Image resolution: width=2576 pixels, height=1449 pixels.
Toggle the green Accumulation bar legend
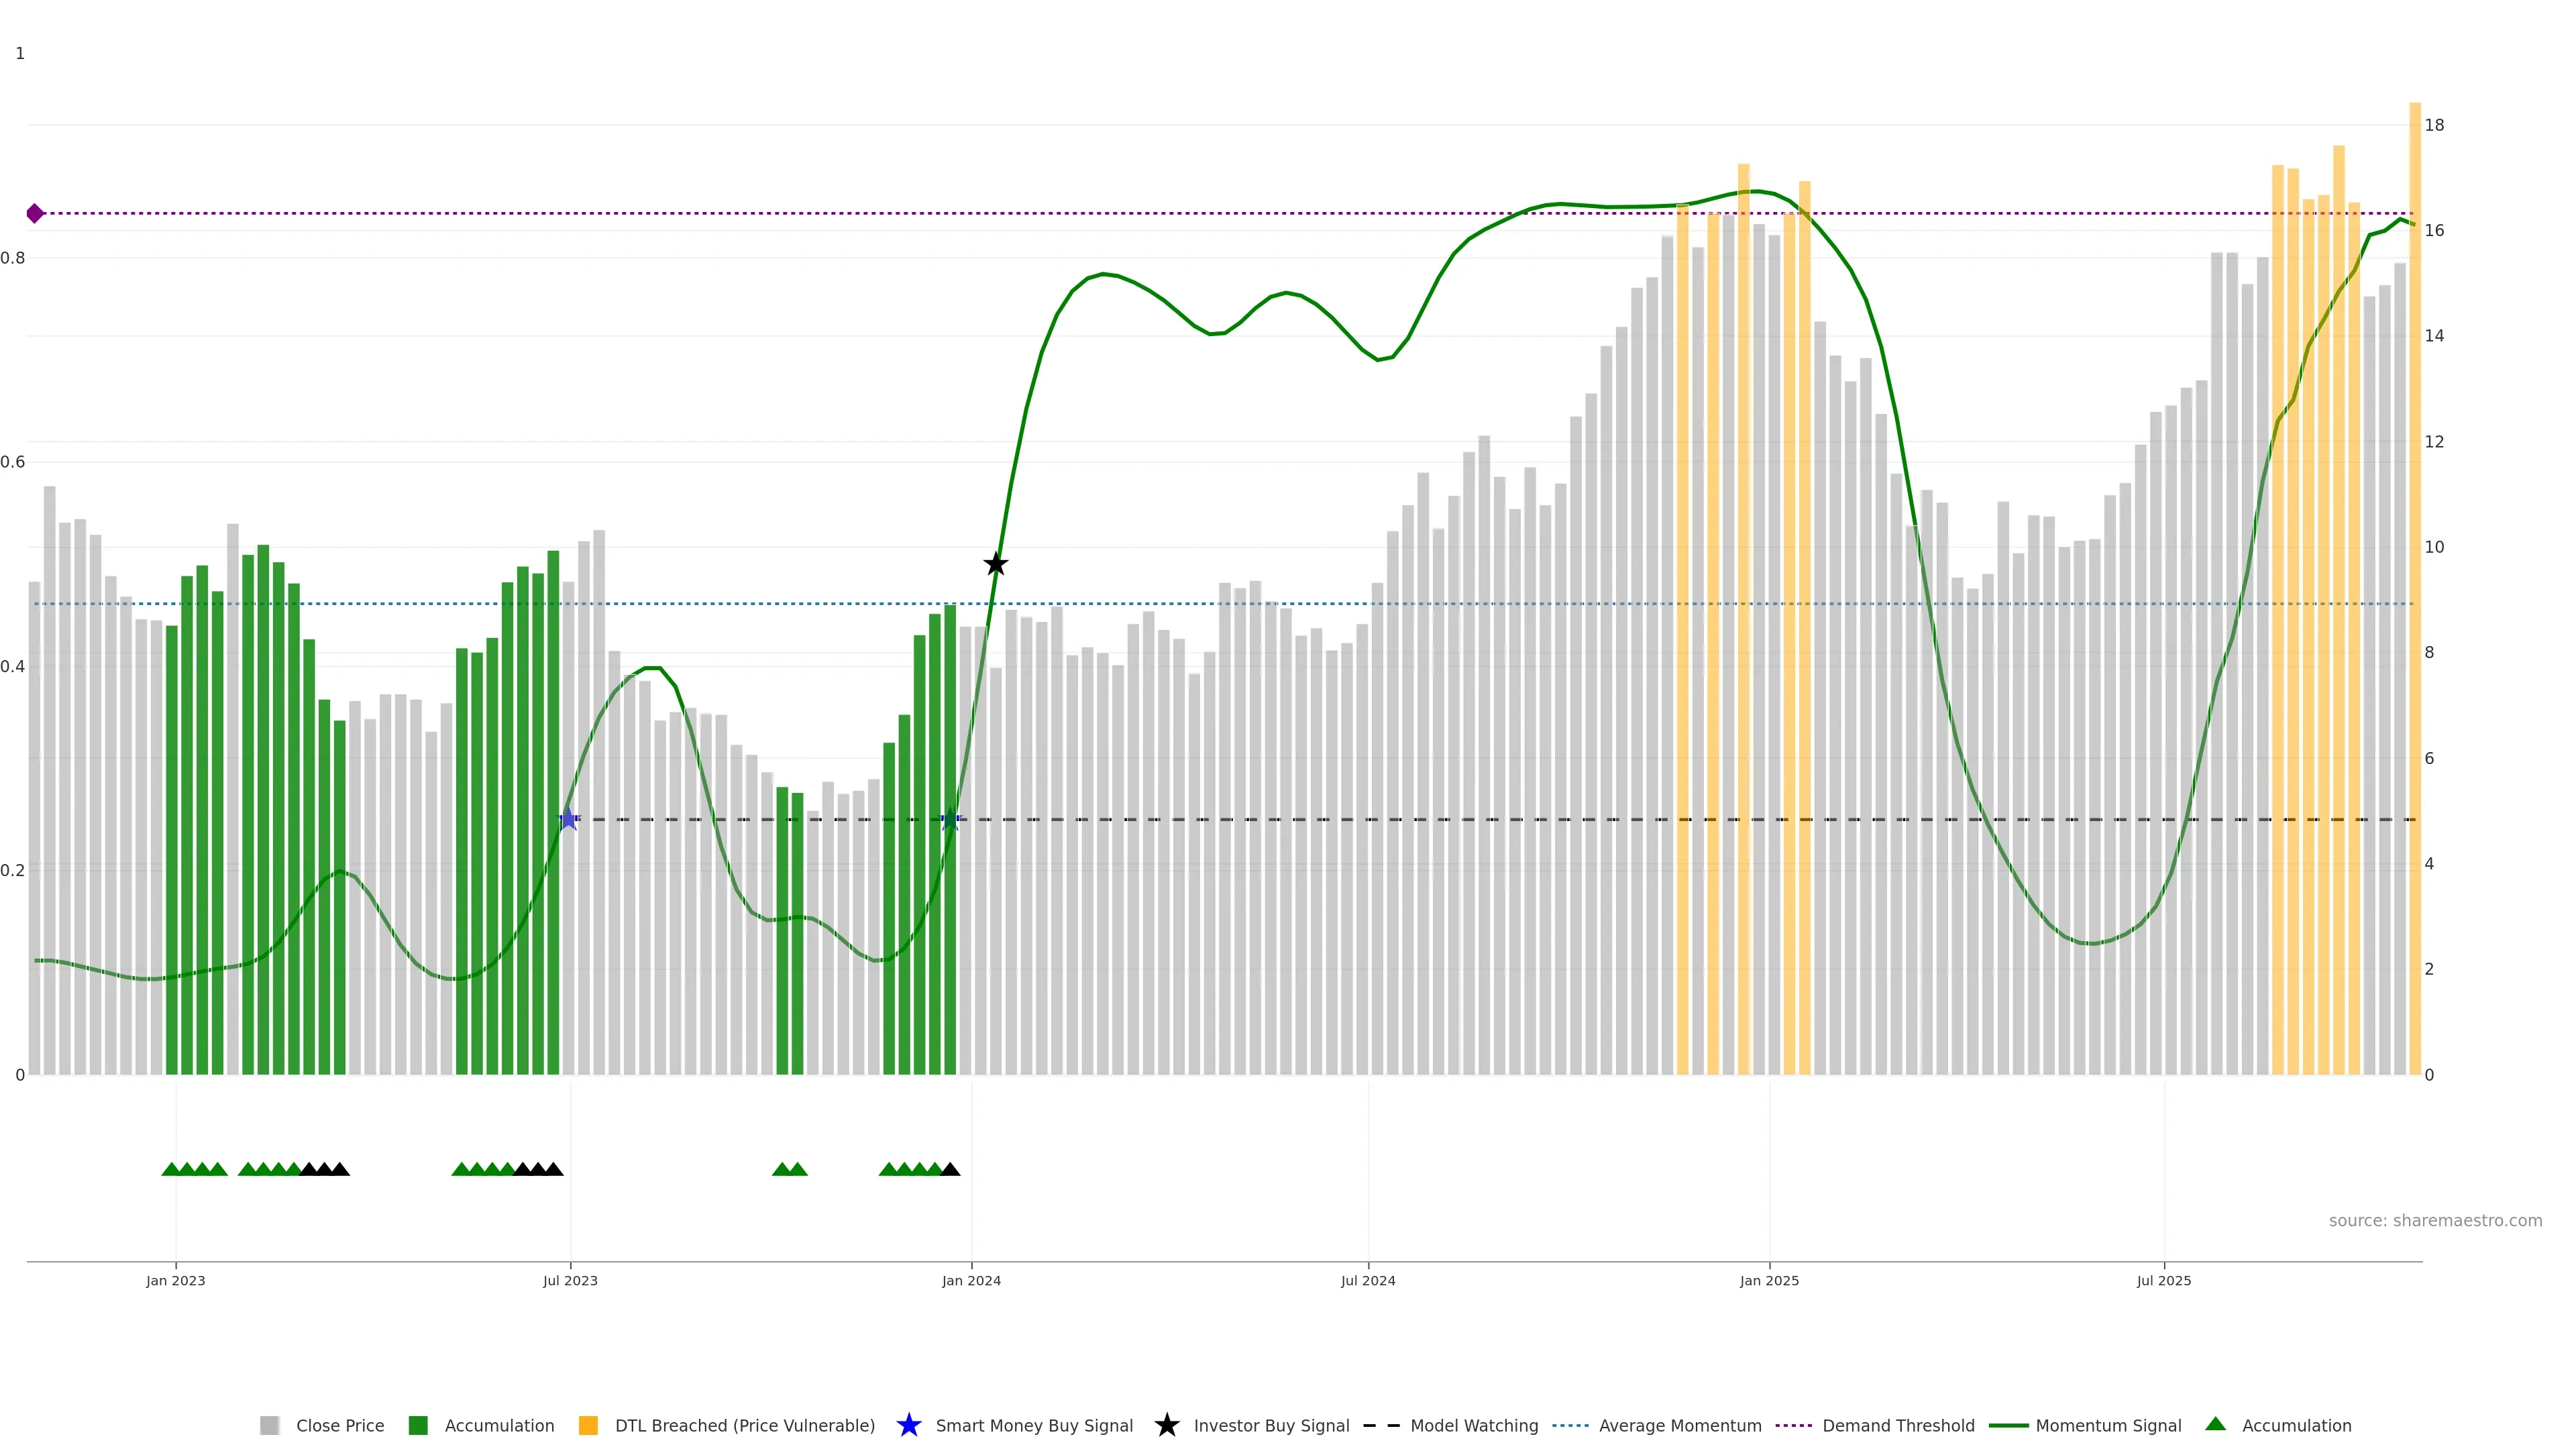(418, 1425)
